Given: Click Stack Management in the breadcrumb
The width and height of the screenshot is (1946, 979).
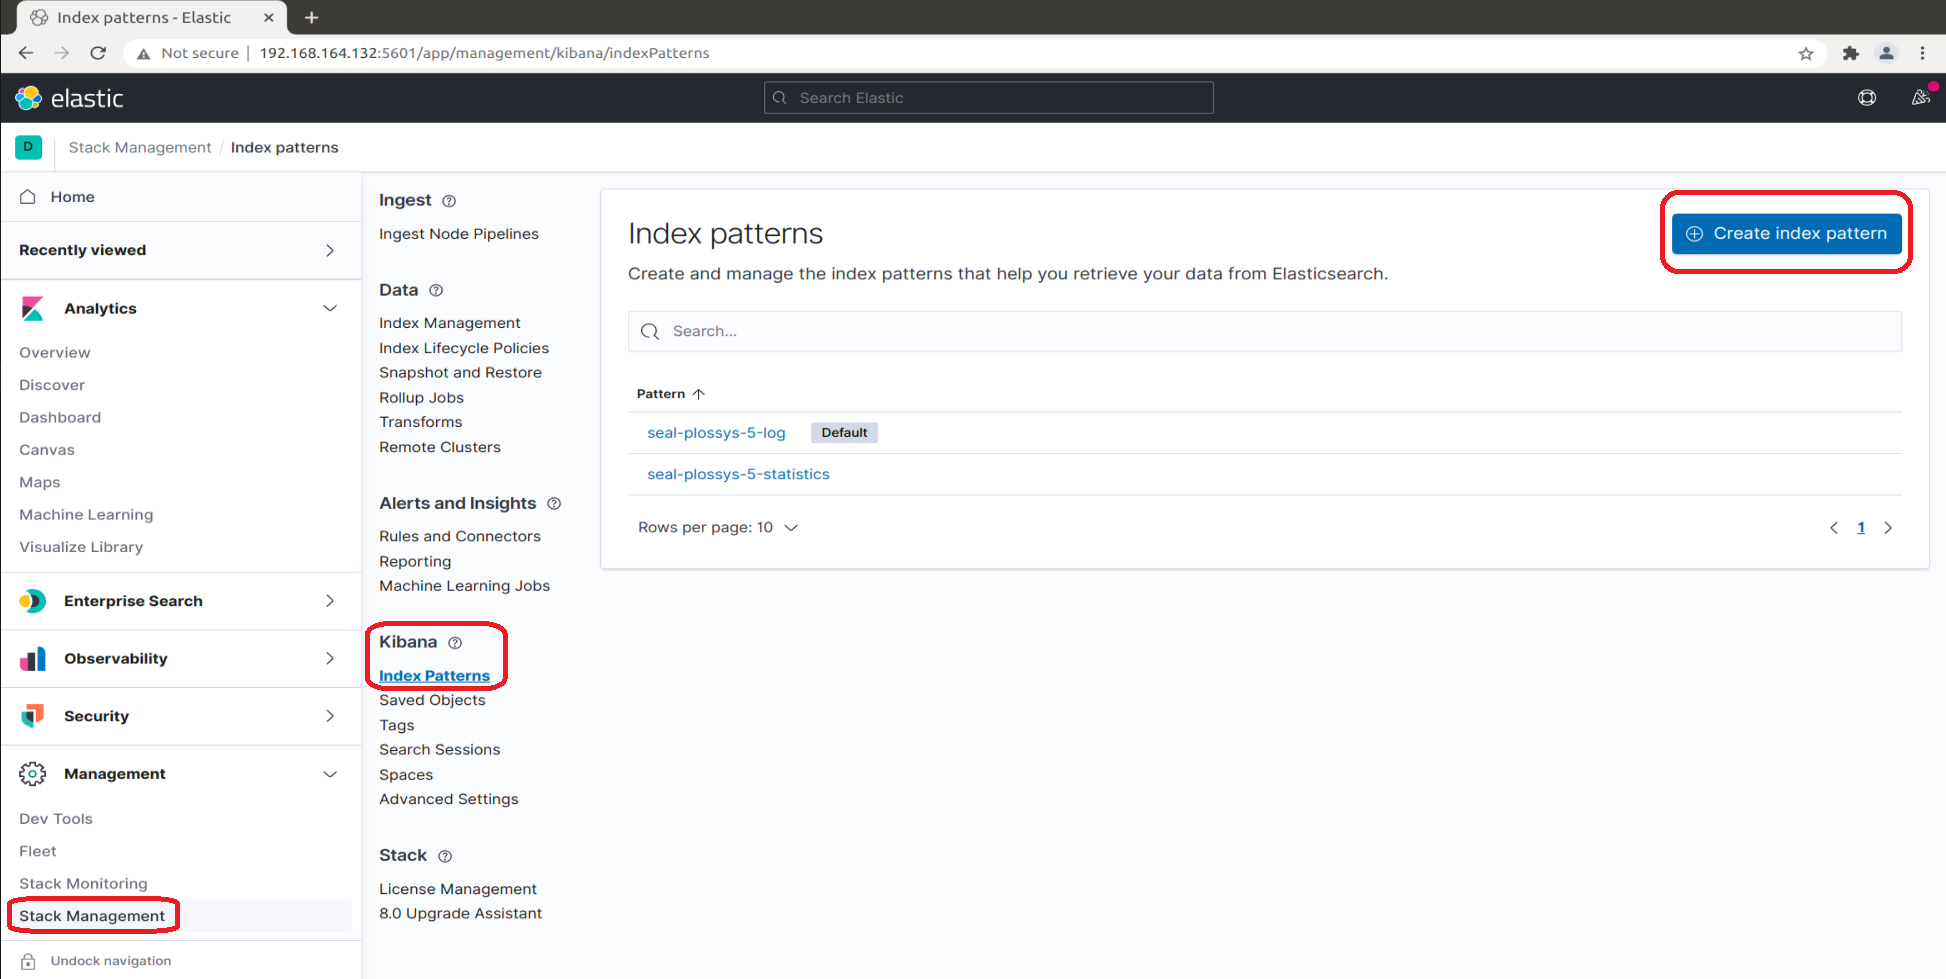Looking at the screenshot, I should pos(139,147).
